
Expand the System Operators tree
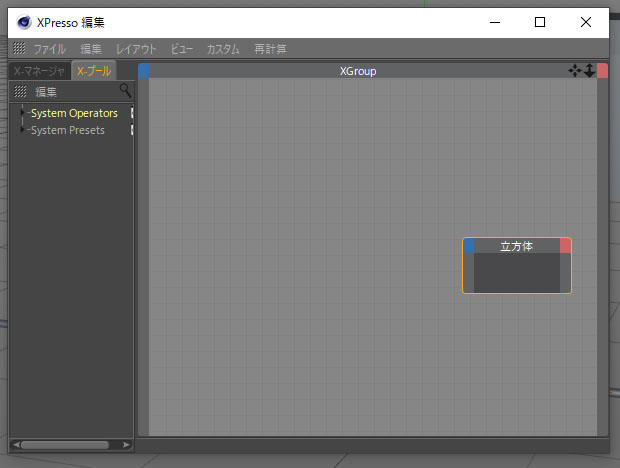point(23,113)
